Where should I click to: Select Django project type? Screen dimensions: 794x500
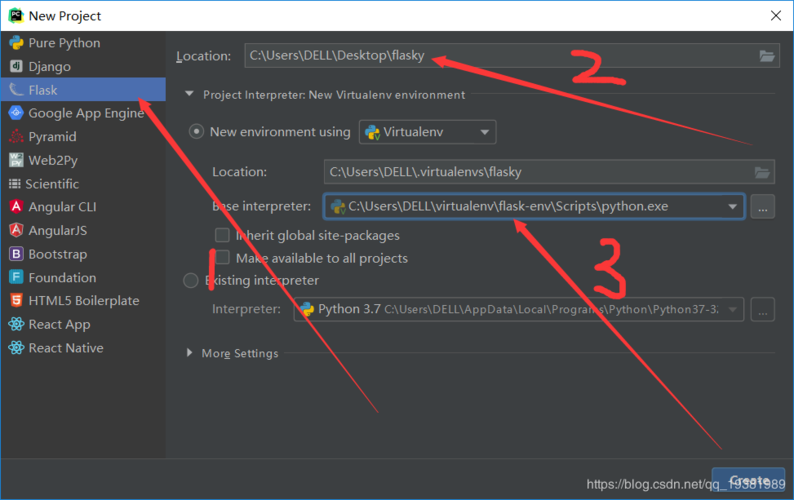click(83, 66)
